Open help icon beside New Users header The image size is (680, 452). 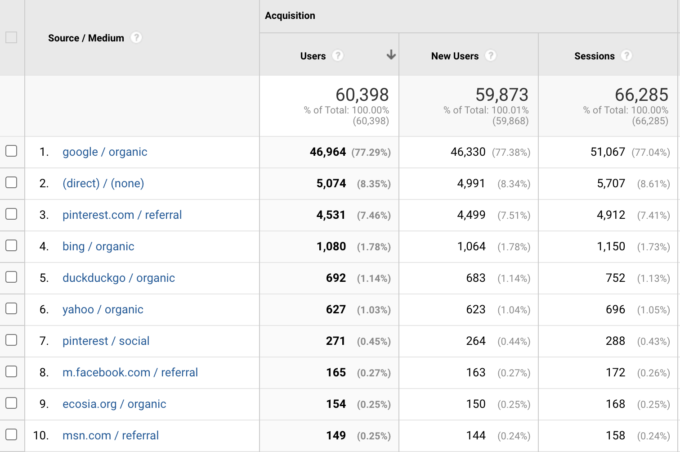tap(490, 56)
